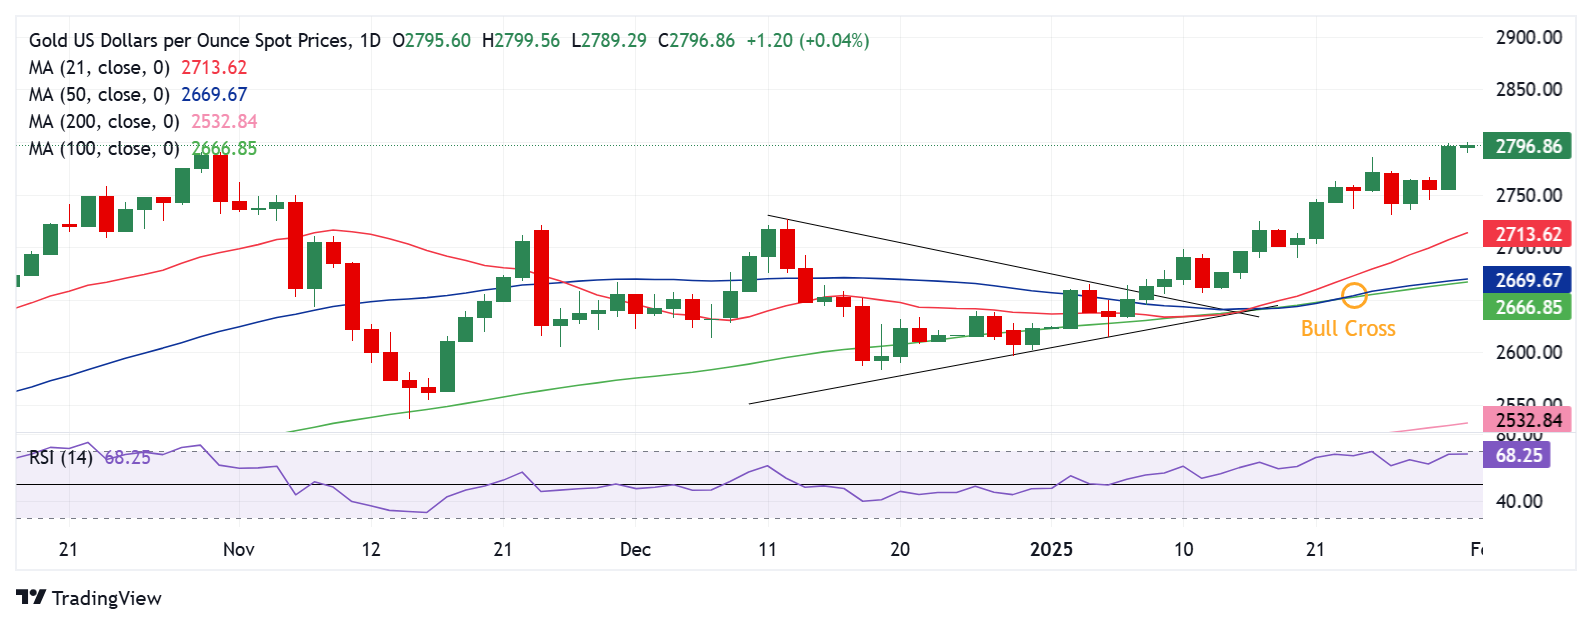Viewport: 1592px width, 625px height.
Task: Select the MA (50, close, 0) legend
Action: pyautogui.click(x=100, y=95)
